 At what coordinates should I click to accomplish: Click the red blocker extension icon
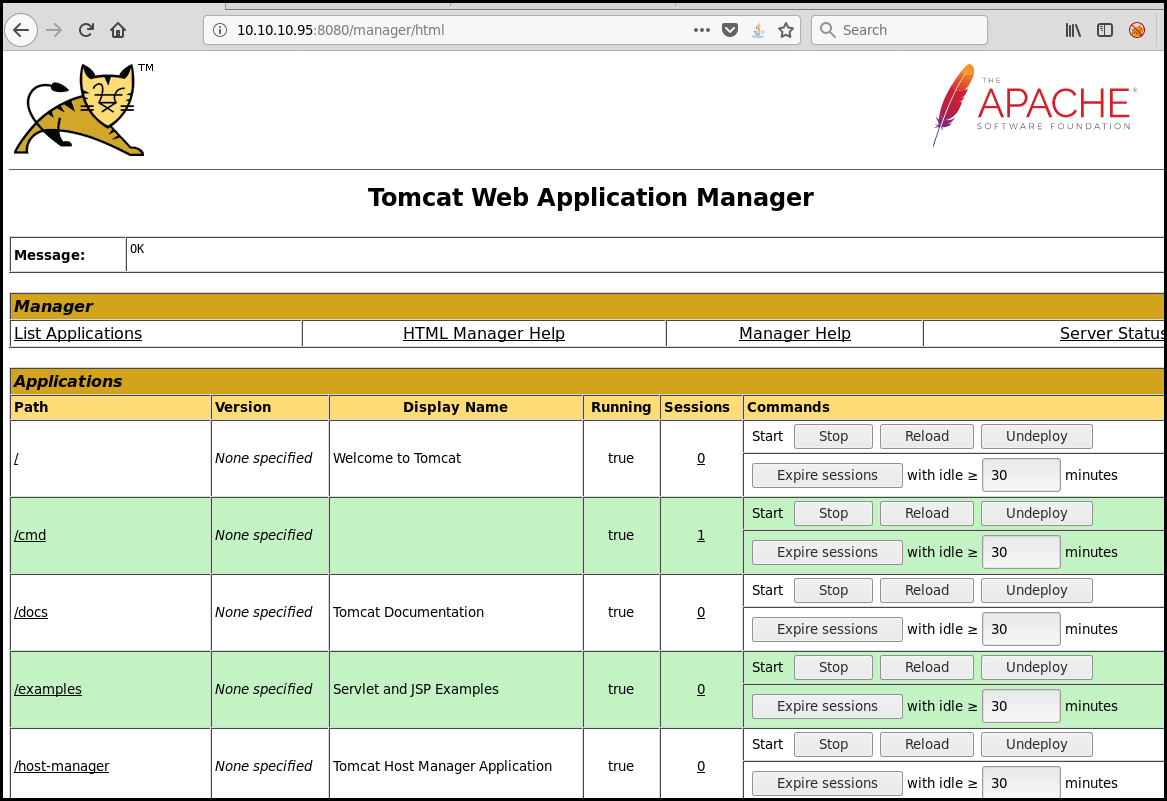pyautogui.click(x=1136, y=31)
